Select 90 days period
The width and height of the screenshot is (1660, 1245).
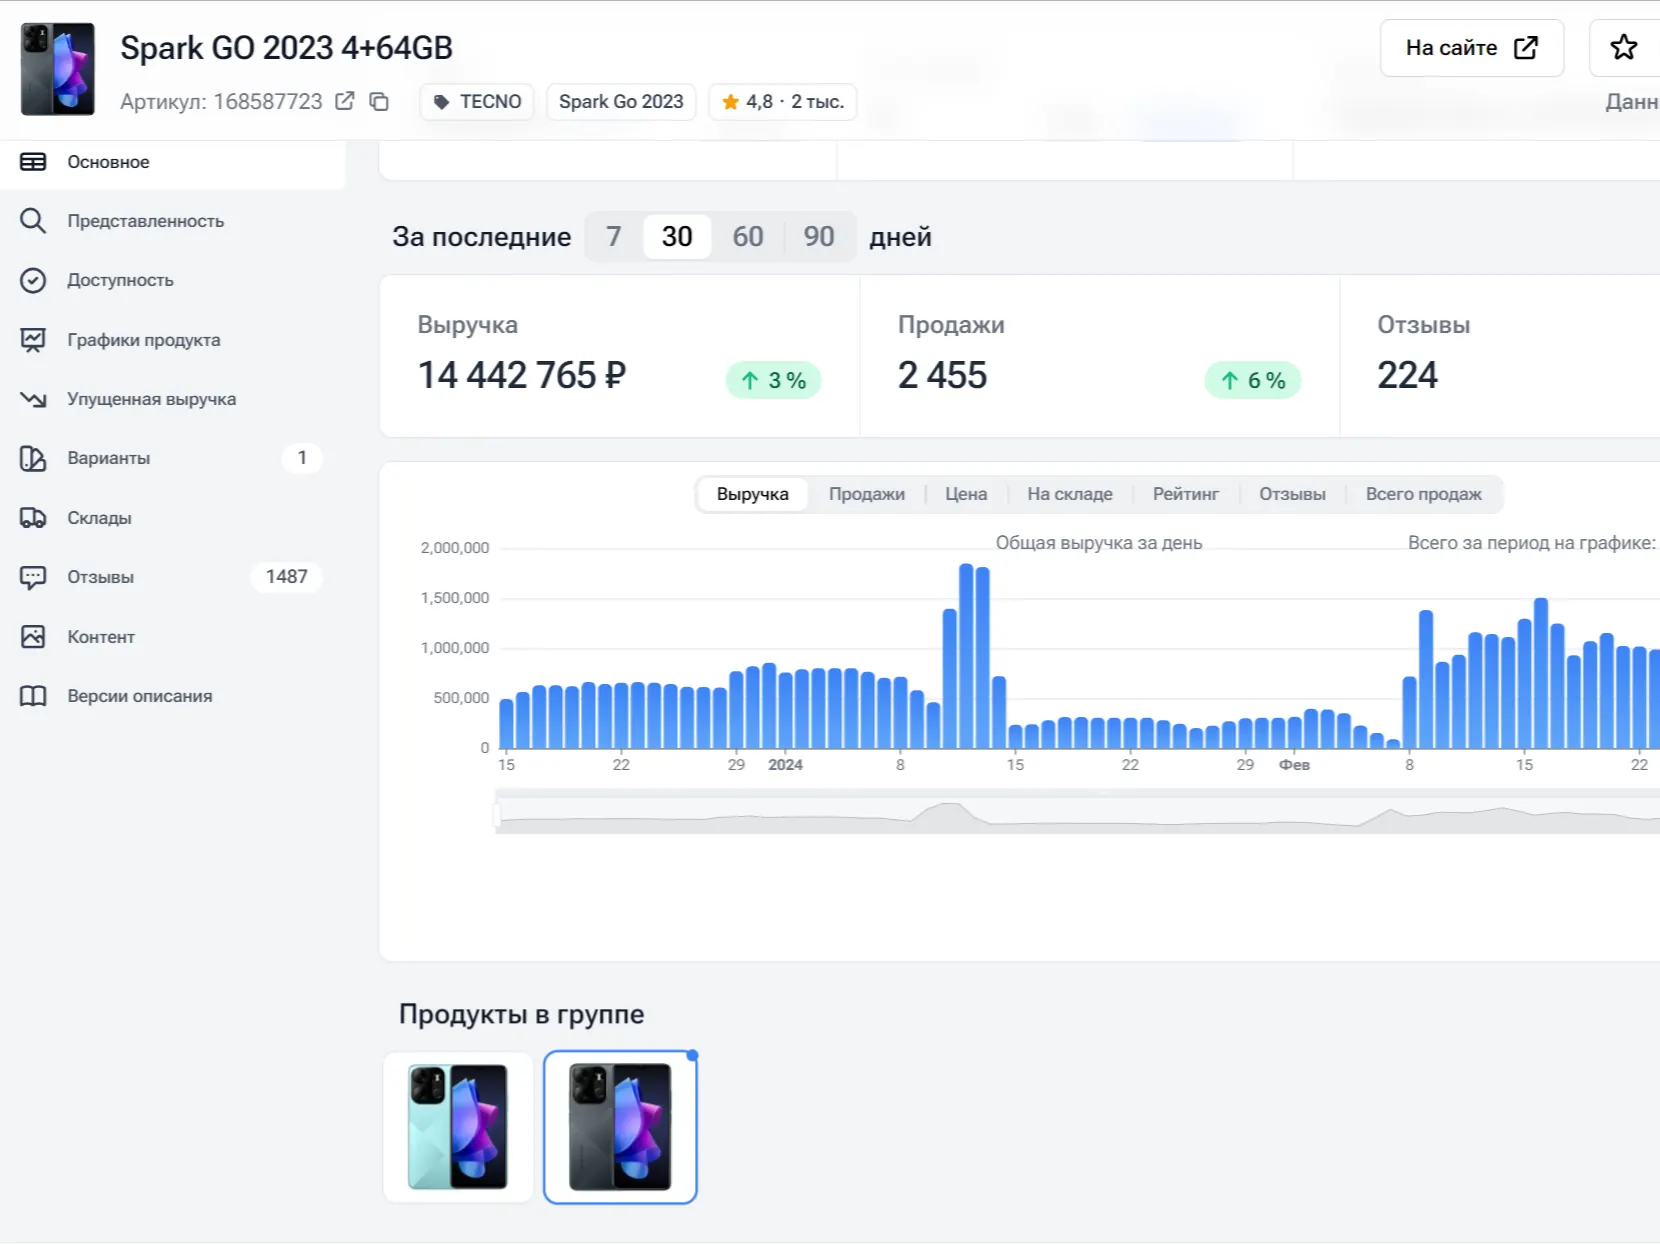[819, 237]
